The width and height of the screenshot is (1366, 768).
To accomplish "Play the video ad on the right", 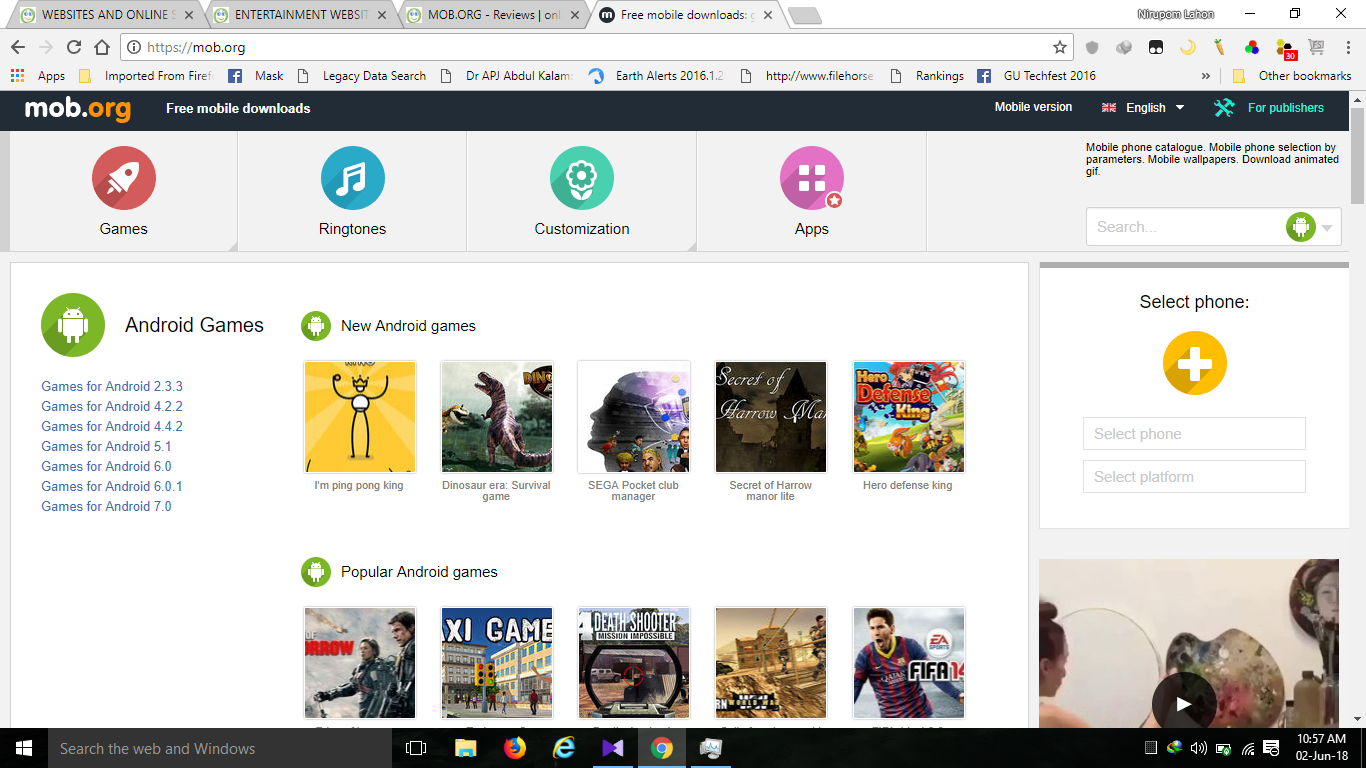I will 1184,704.
